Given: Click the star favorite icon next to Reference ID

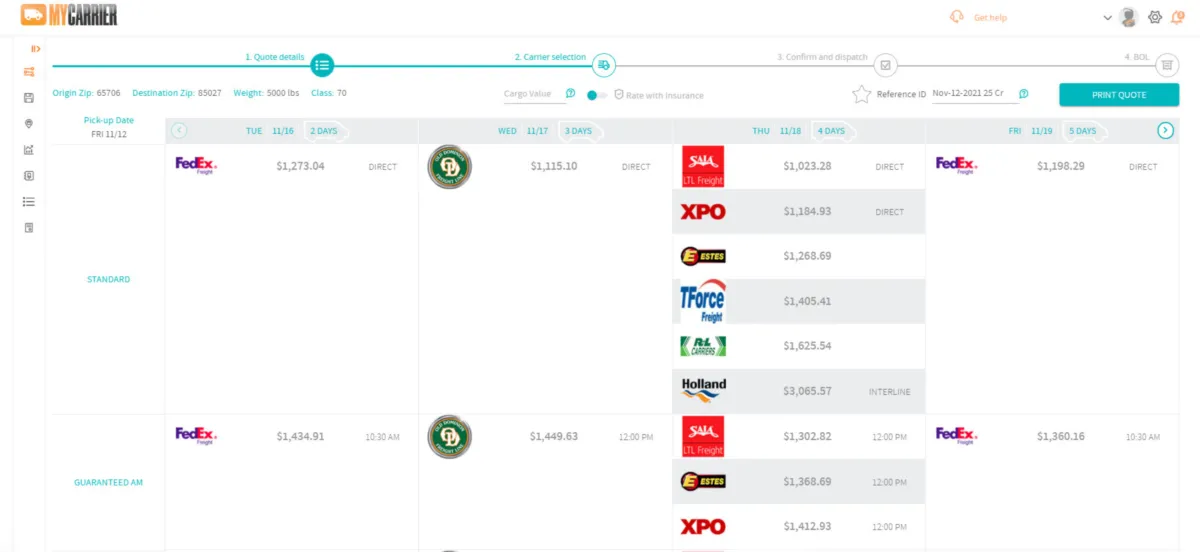Looking at the screenshot, I should [862, 94].
